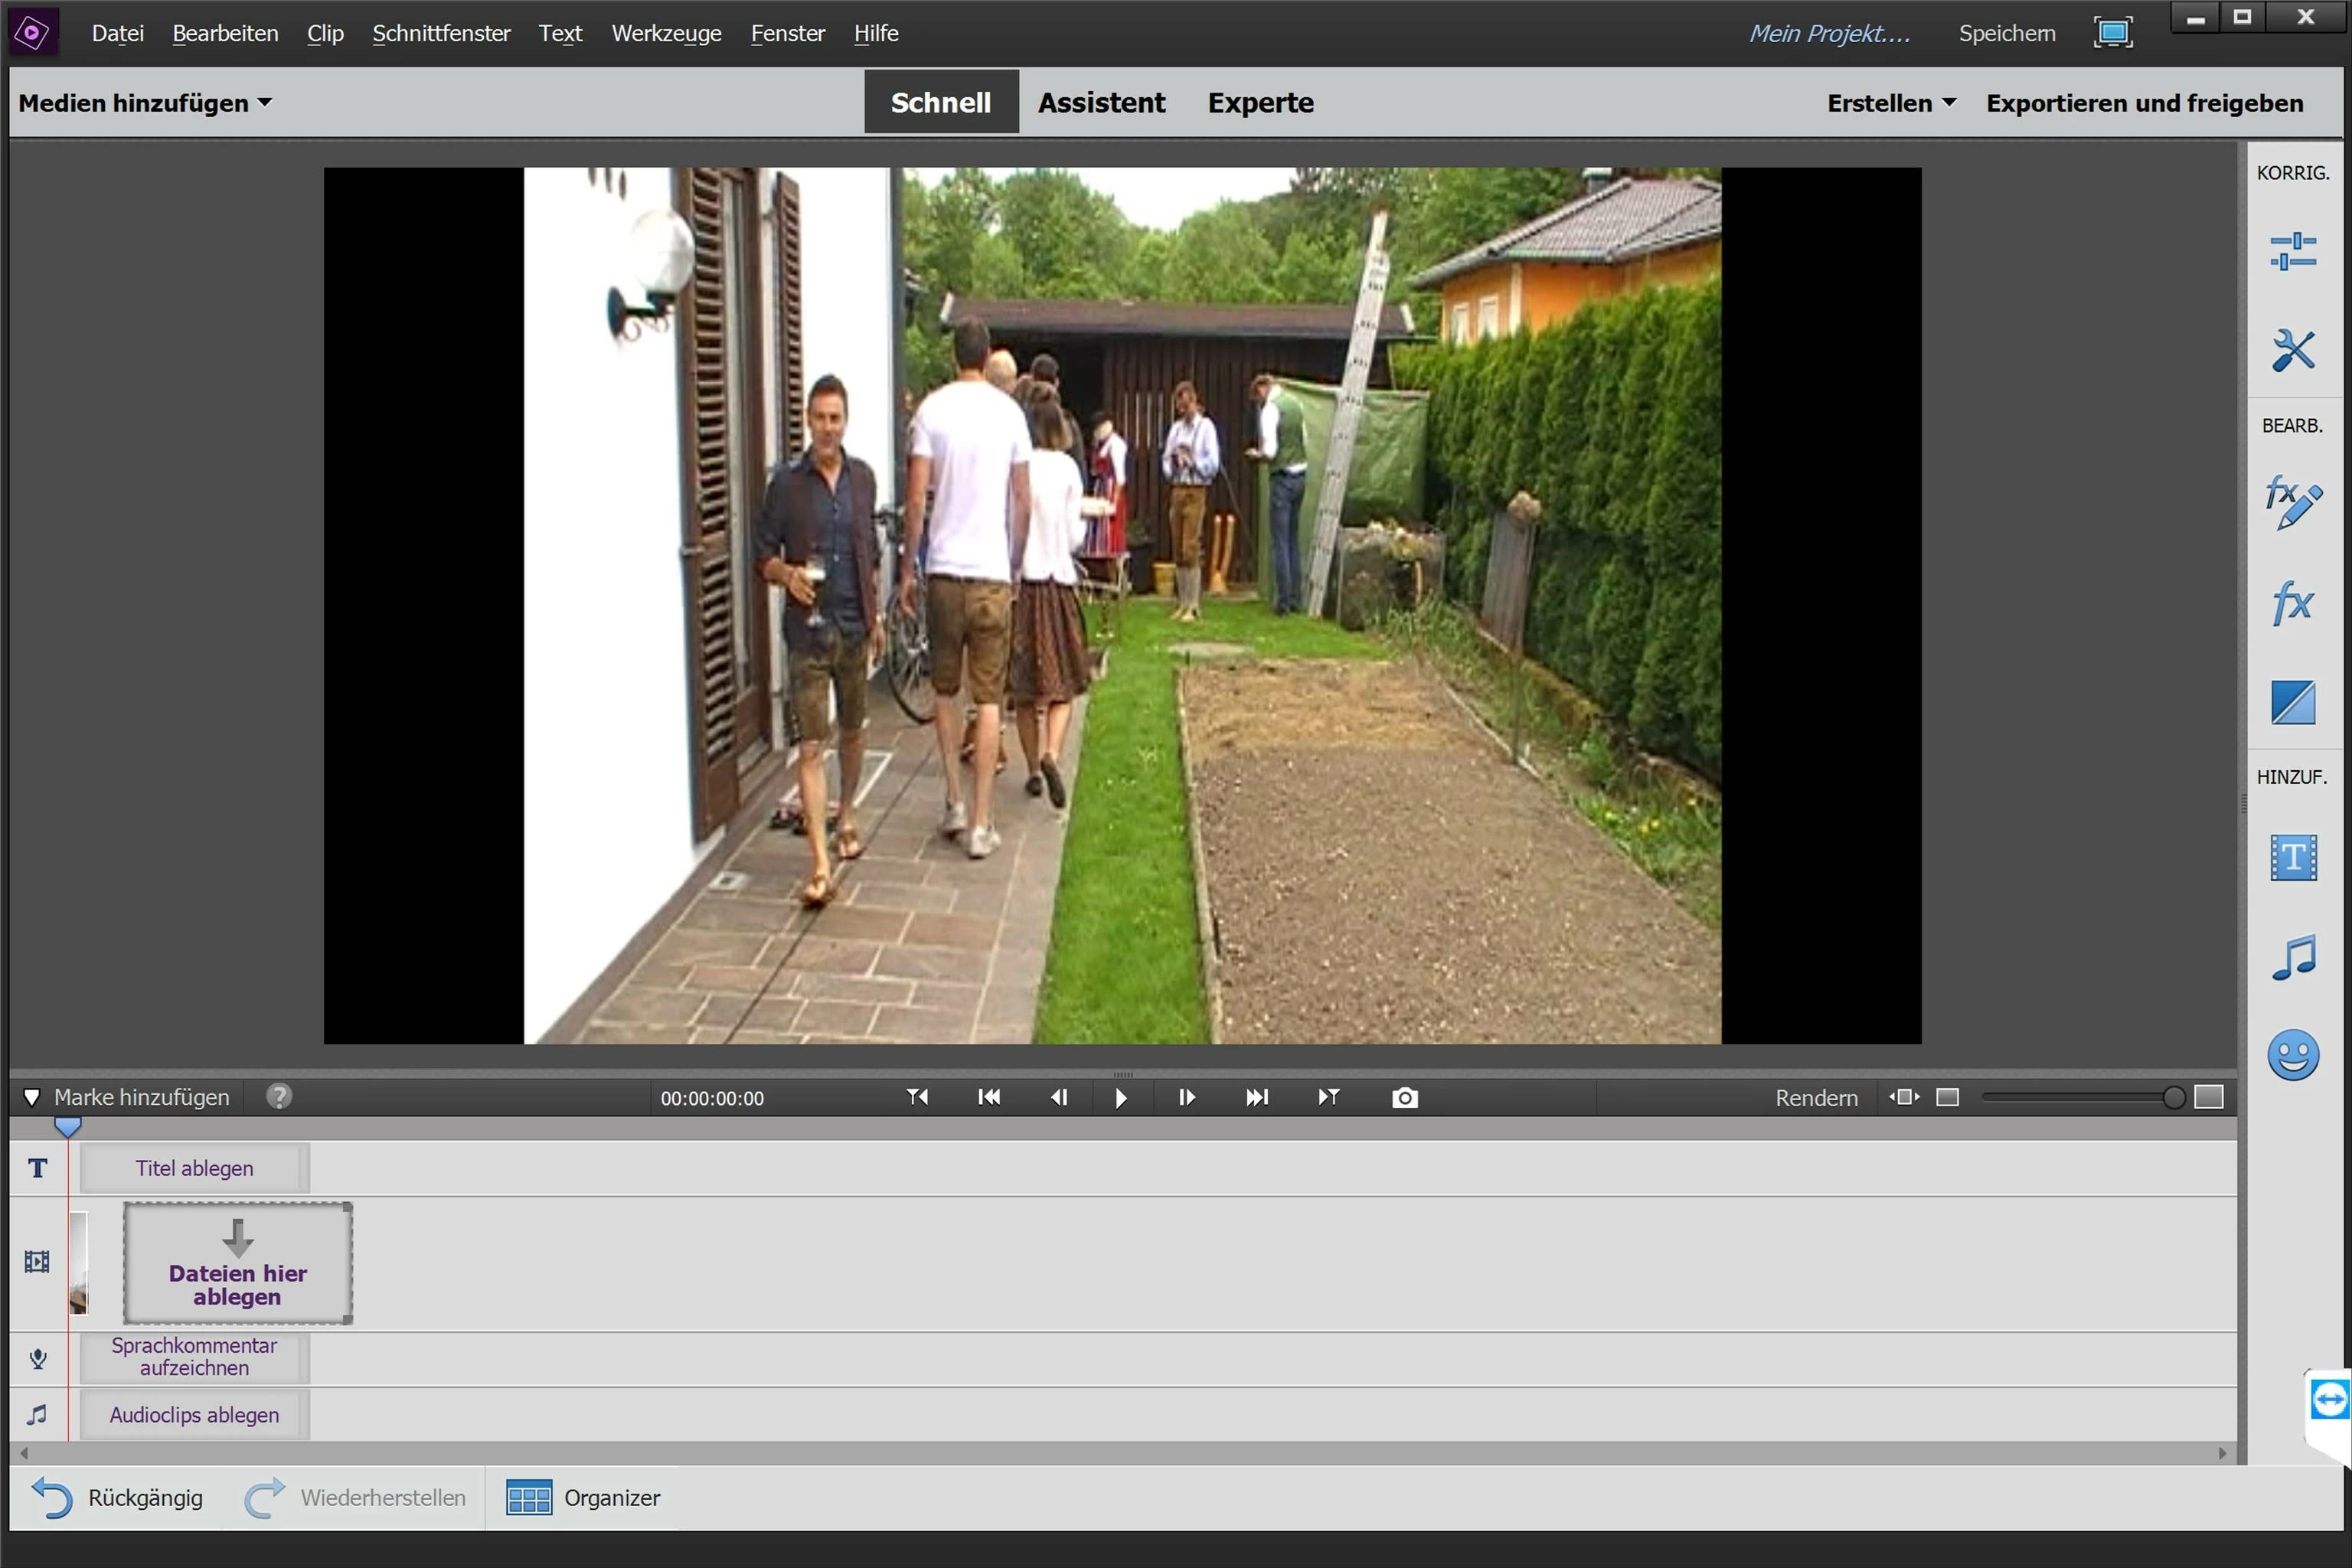
Task: Open the Schnittfenster menu
Action: click(x=441, y=33)
